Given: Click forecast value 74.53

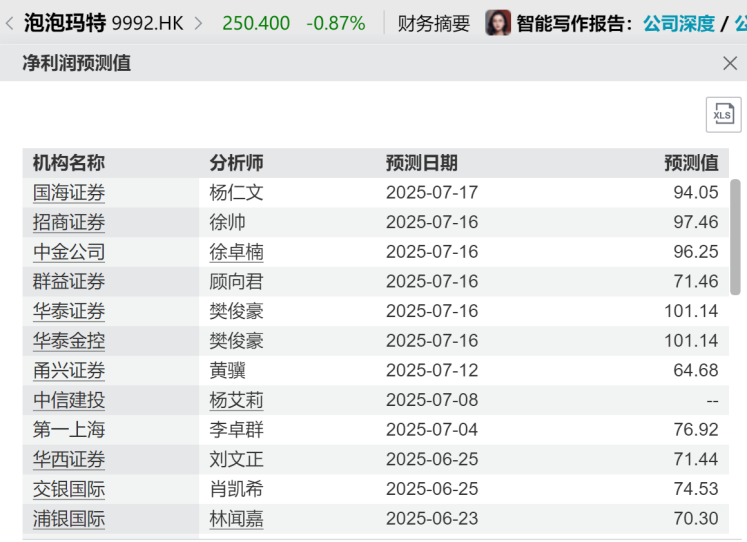Looking at the screenshot, I should (696, 489).
